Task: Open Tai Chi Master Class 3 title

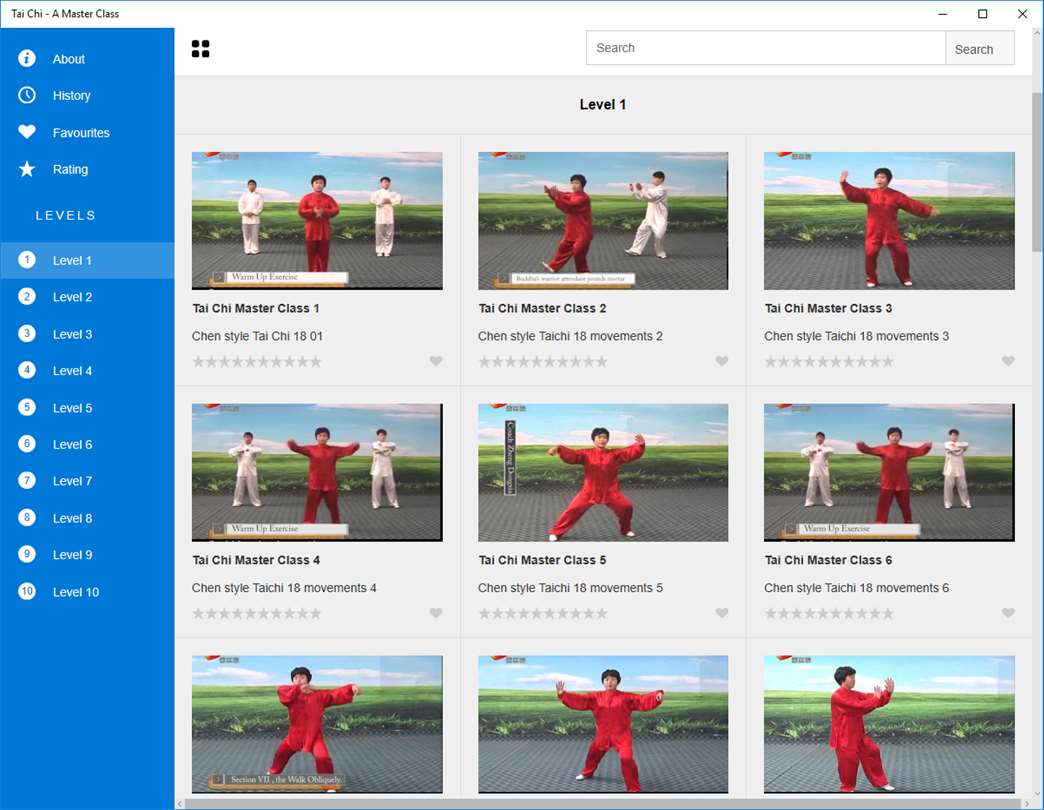Action: [x=828, y=308]
